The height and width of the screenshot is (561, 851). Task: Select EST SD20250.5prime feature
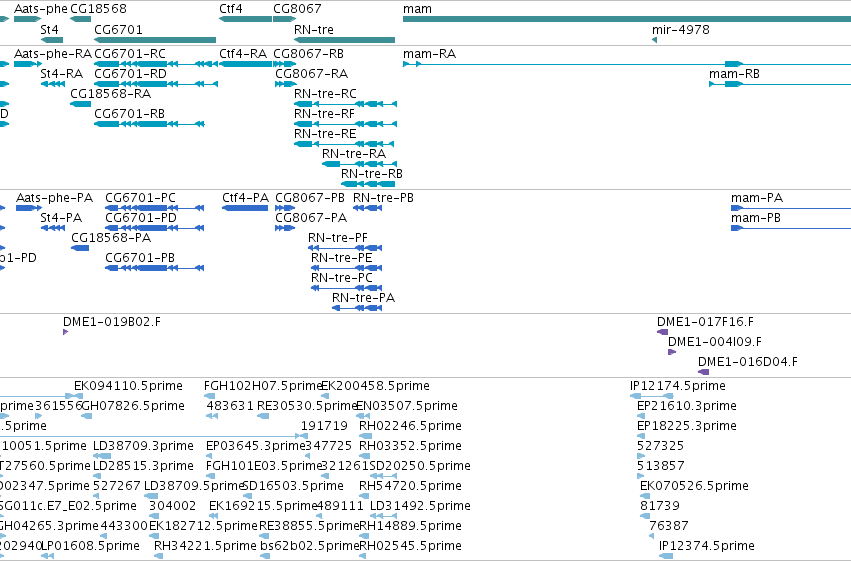pos(384,476)
